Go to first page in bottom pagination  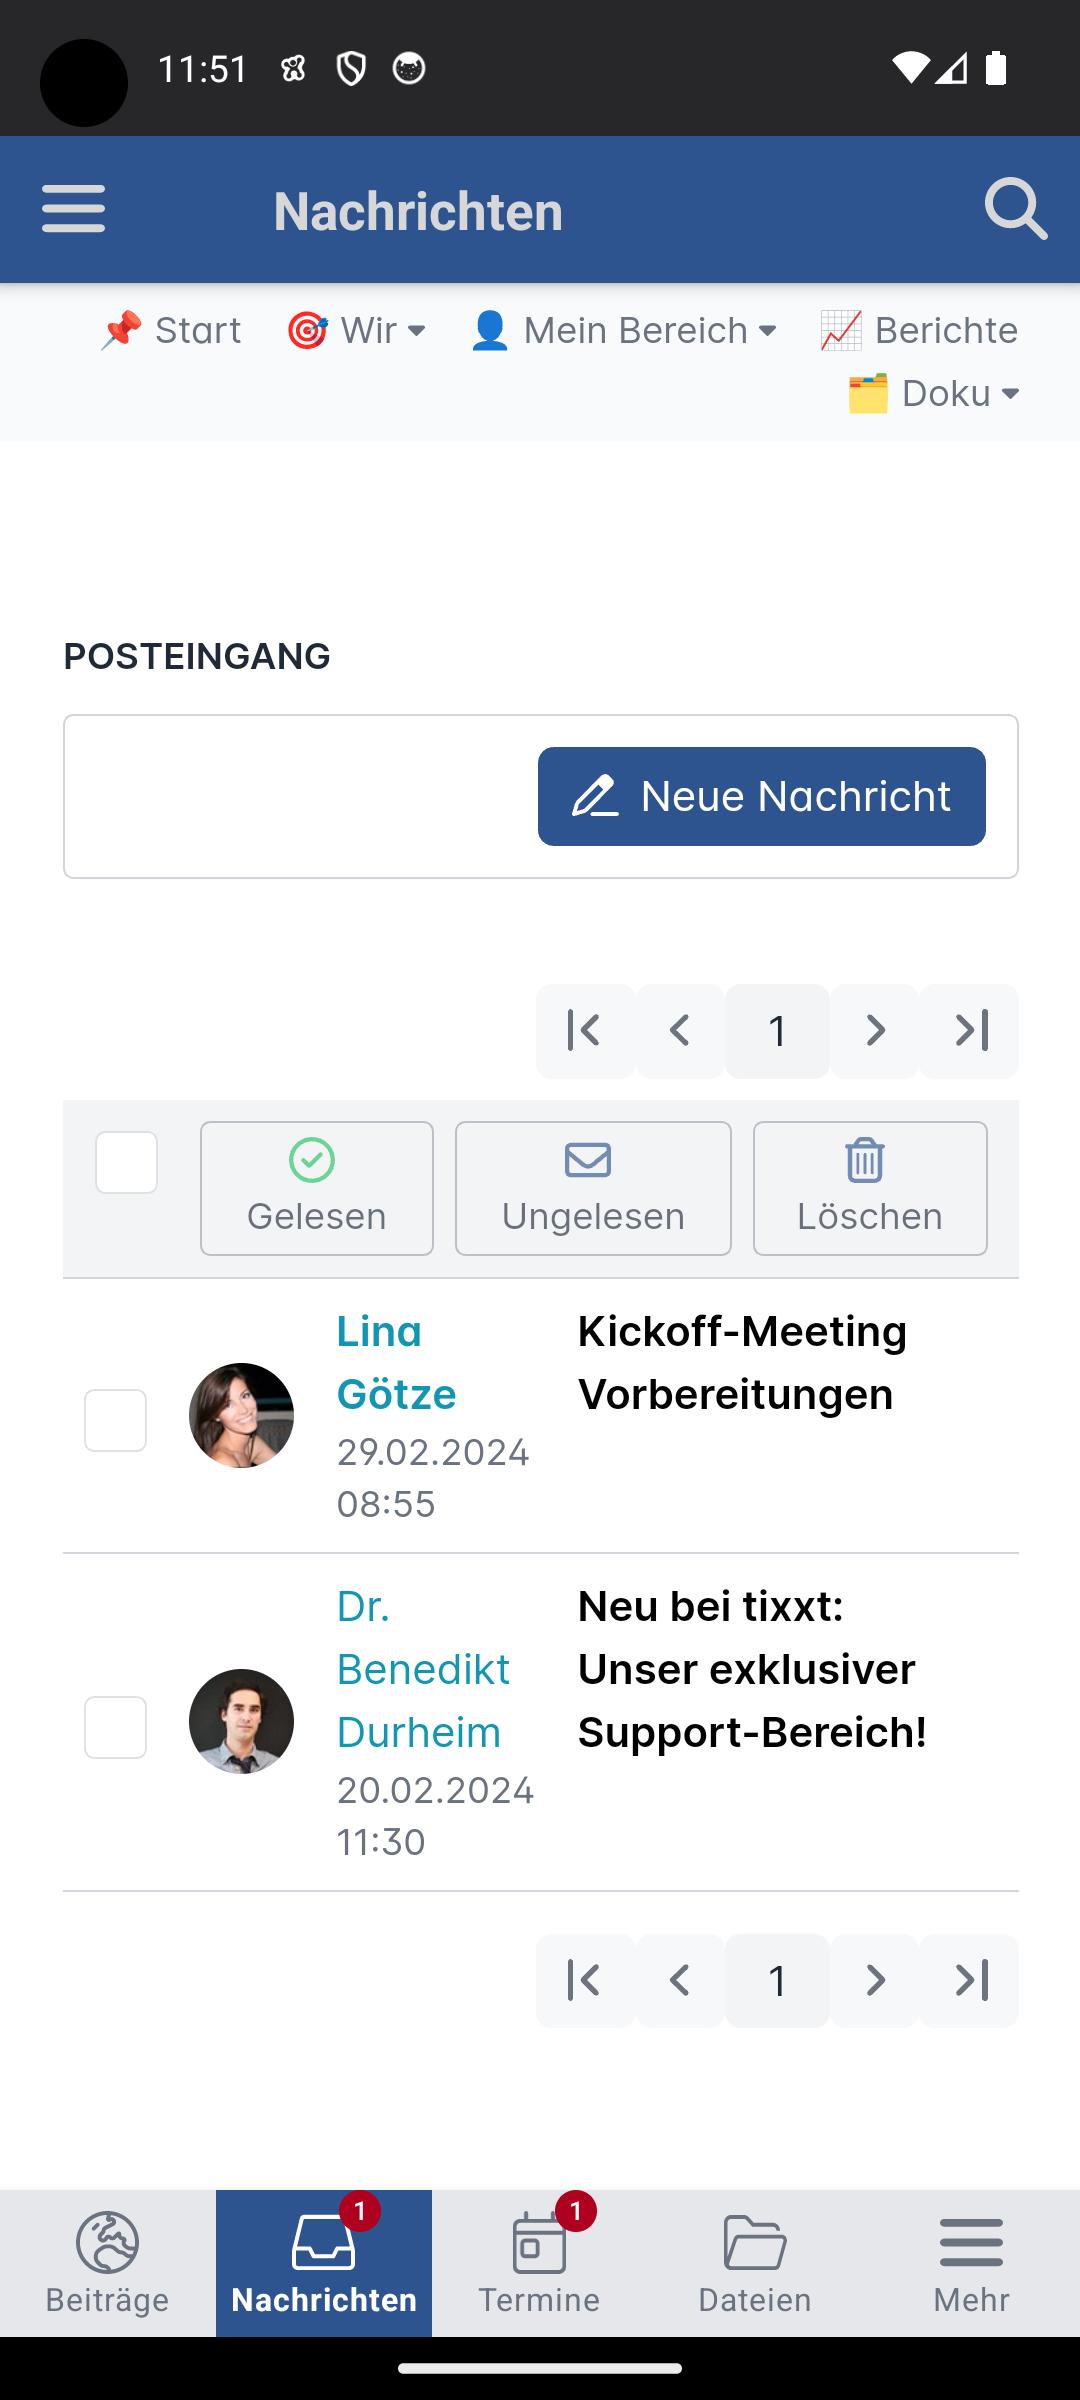(x=585, y=1980)
